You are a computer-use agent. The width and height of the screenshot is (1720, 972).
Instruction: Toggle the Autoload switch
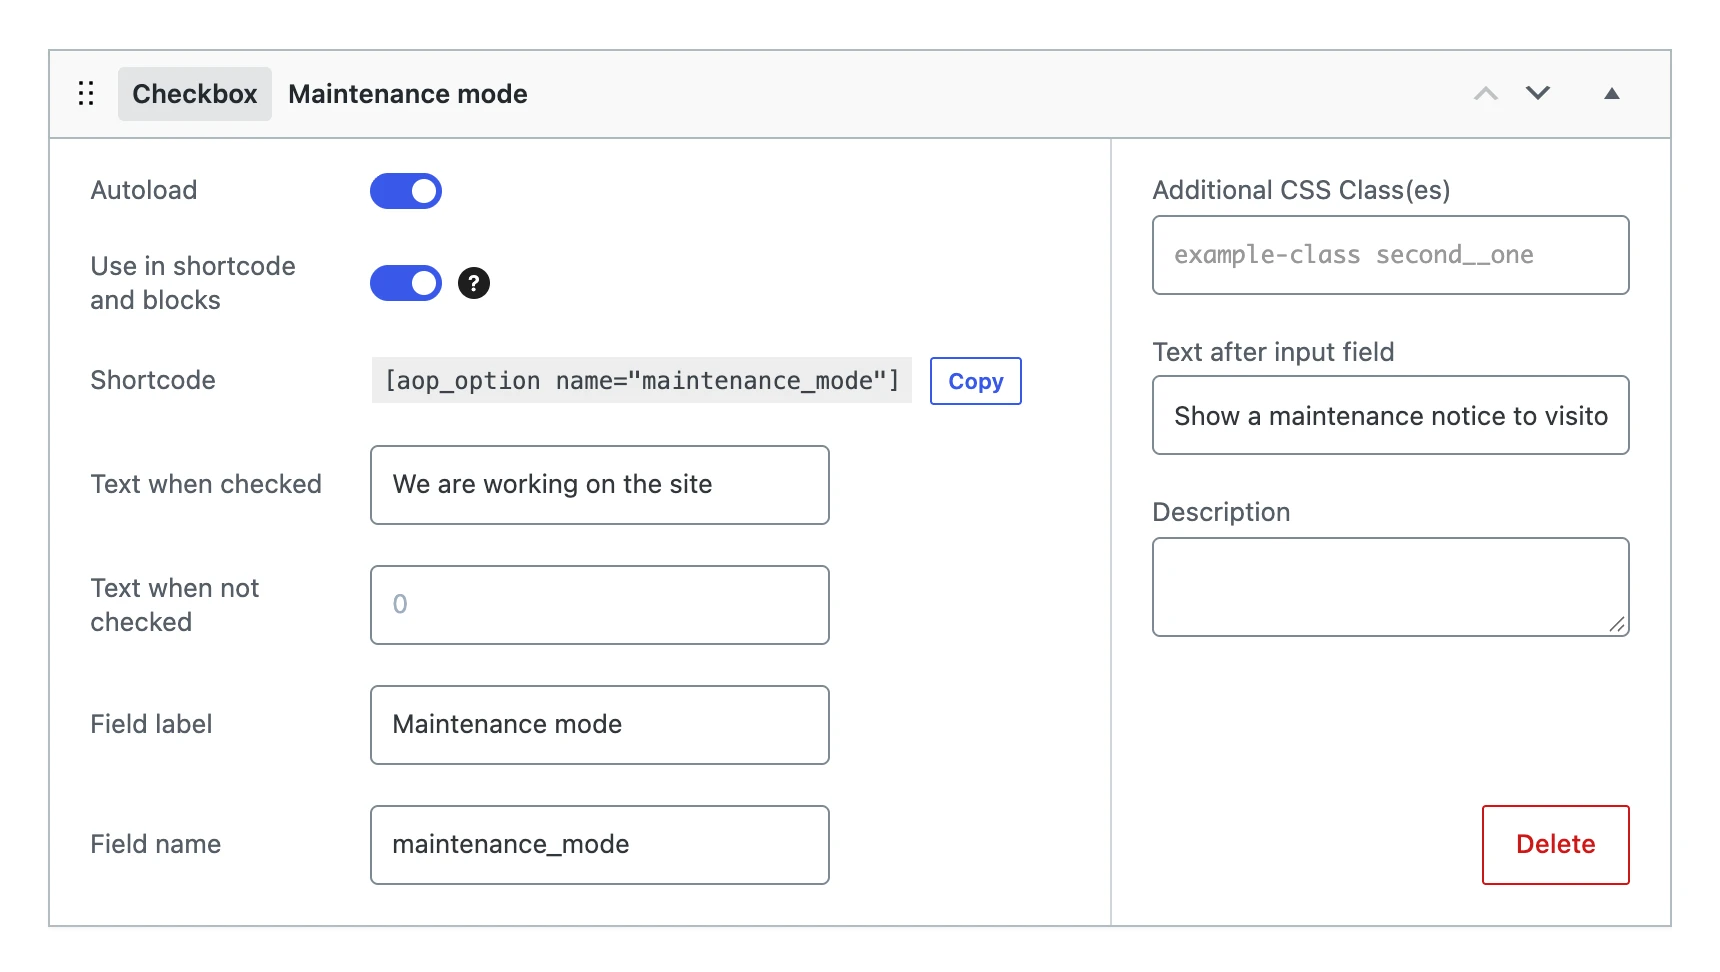406,191
